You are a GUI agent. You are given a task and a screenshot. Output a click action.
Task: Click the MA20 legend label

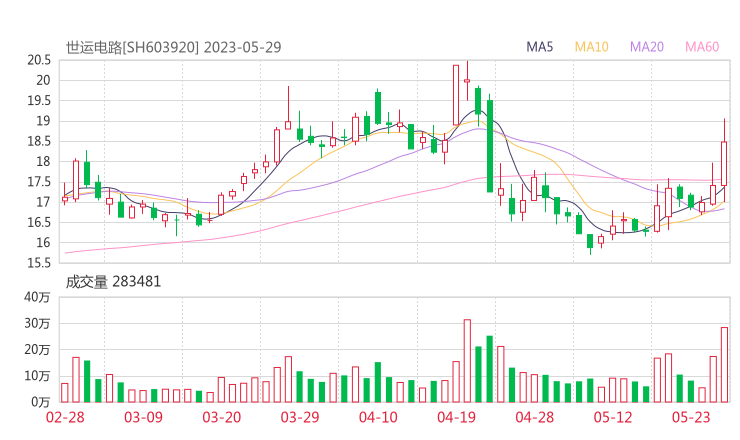tap(647, 47)
